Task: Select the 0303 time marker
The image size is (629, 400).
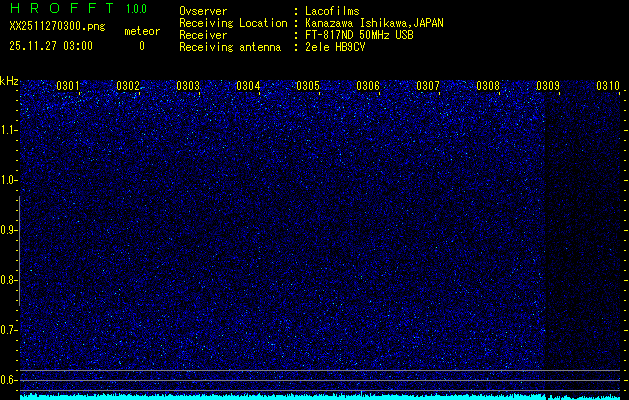Action: (x=188, y=86)
